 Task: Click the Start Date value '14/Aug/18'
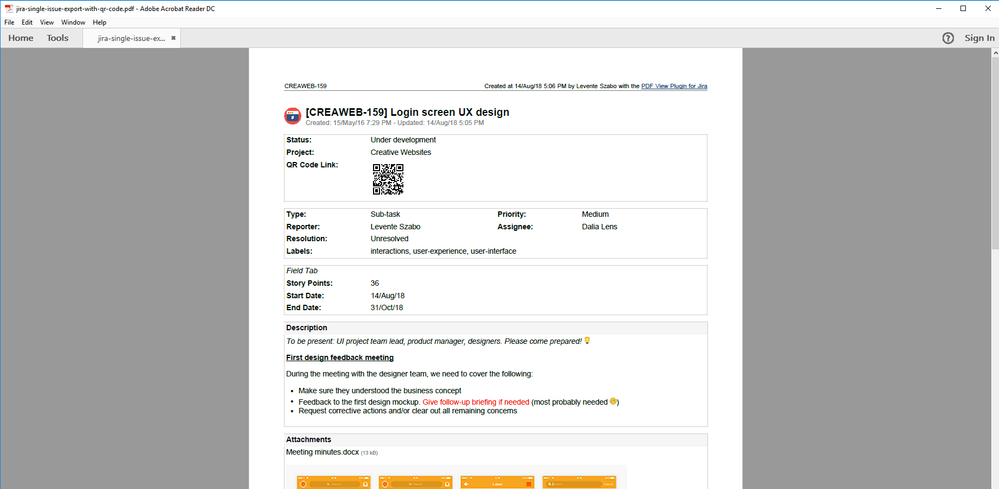point(387,295)
